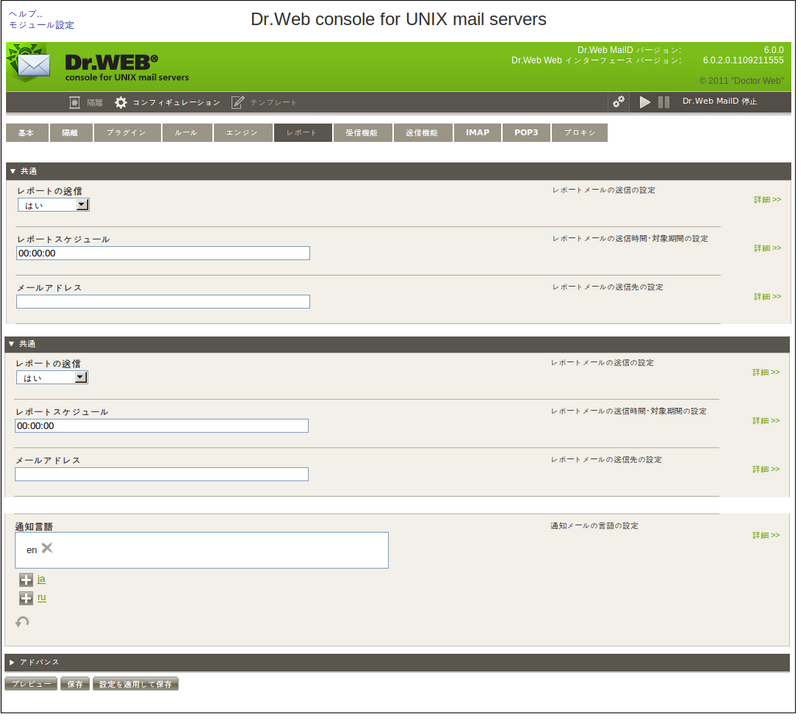
Task: Start Dr.Web MailD with the play icon
Action: pos(645,102)
